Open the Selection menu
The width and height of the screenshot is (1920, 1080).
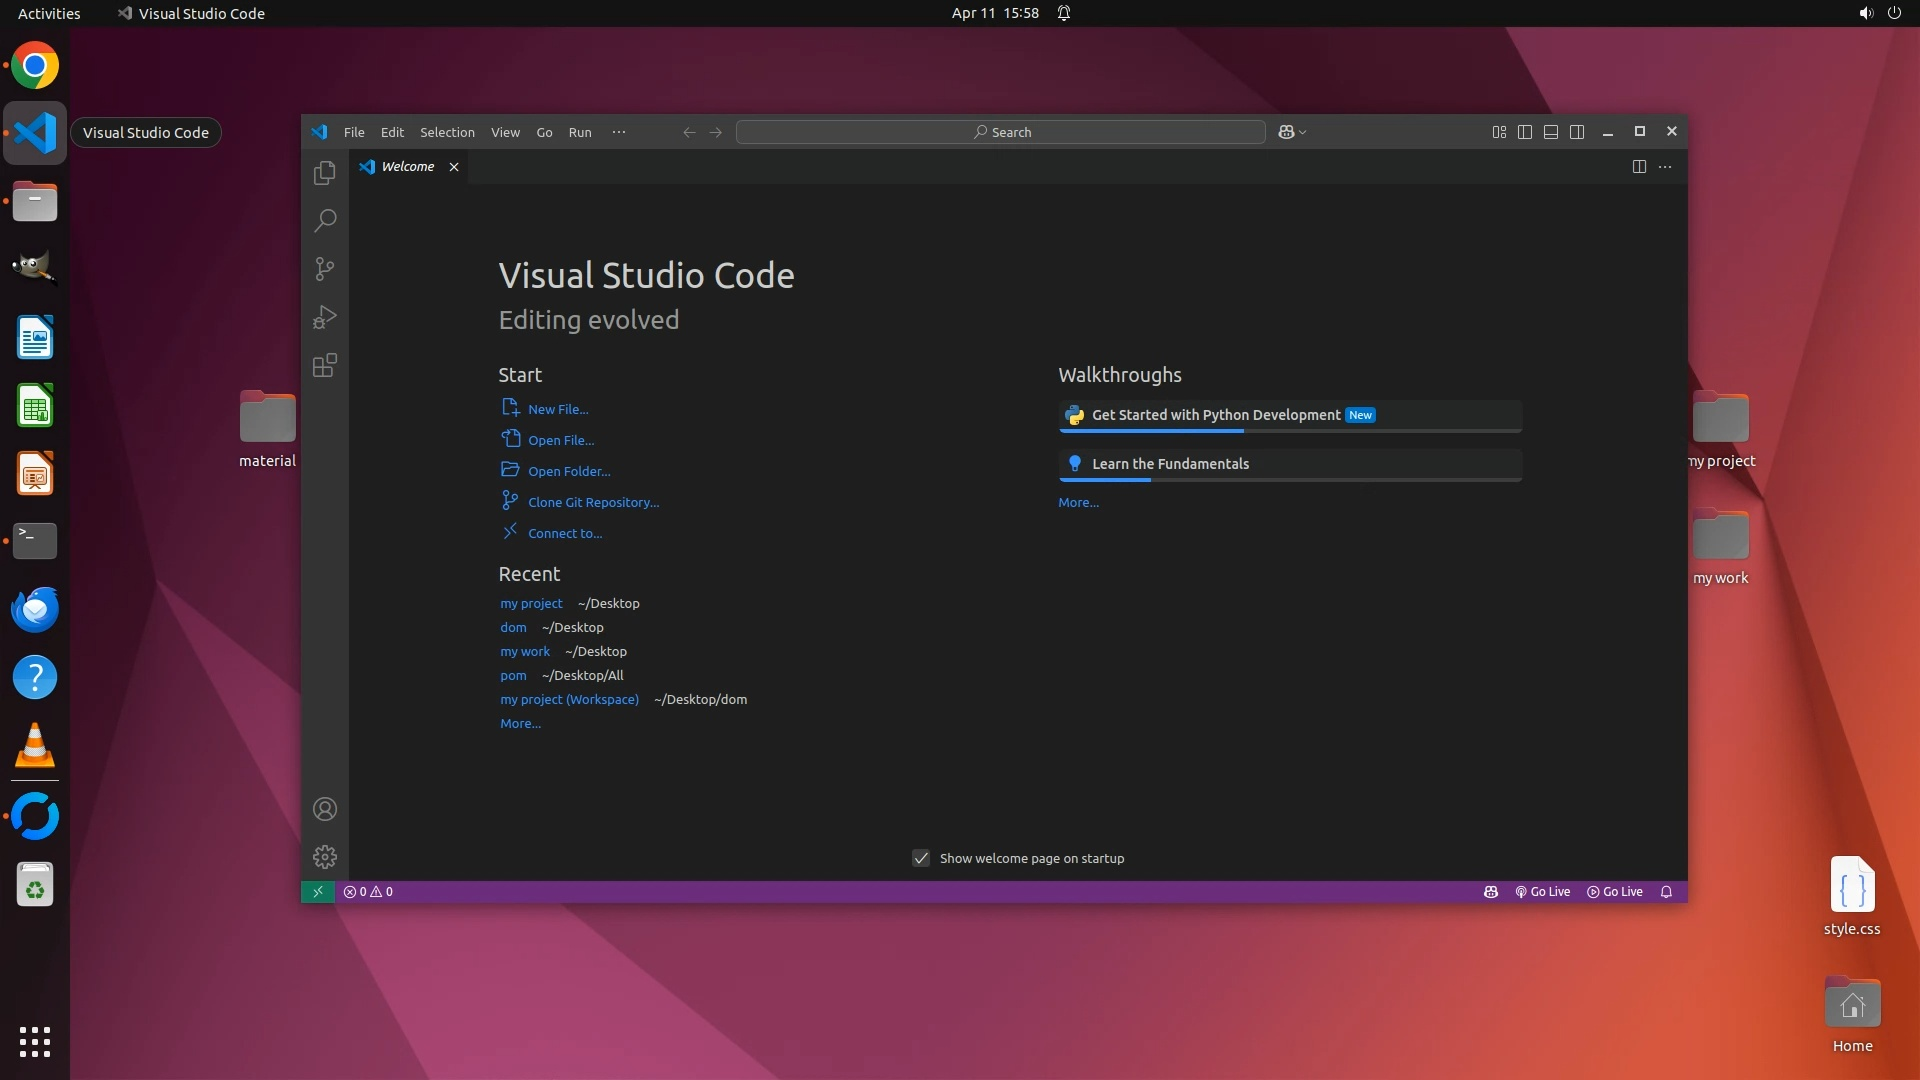(447, 132)
